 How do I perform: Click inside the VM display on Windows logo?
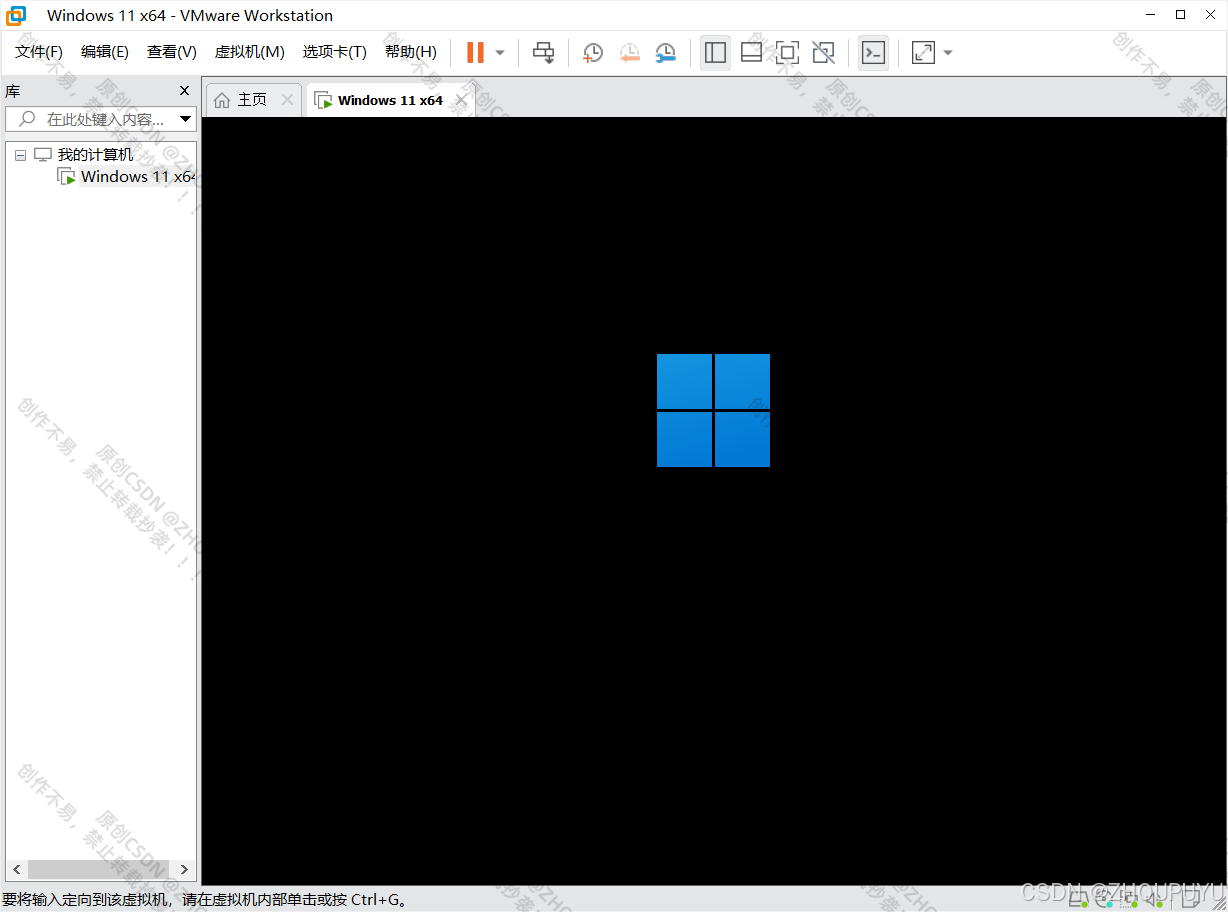tap(713, 410)
